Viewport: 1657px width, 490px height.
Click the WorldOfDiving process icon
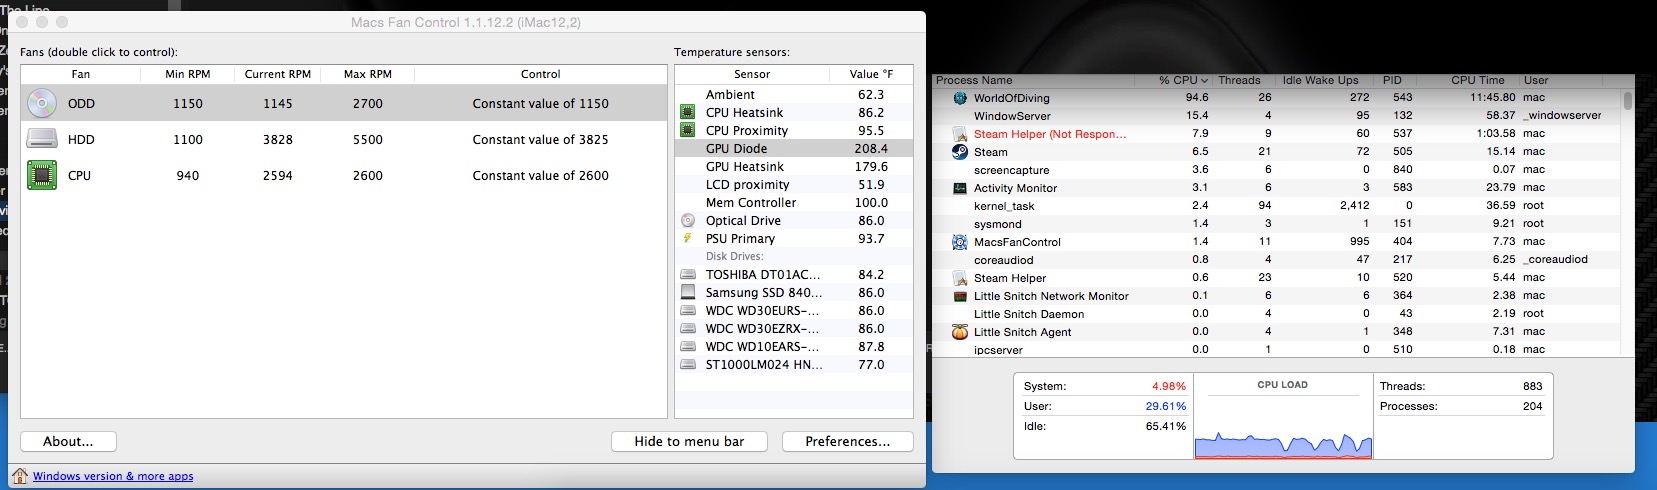(x=960, y=98)
